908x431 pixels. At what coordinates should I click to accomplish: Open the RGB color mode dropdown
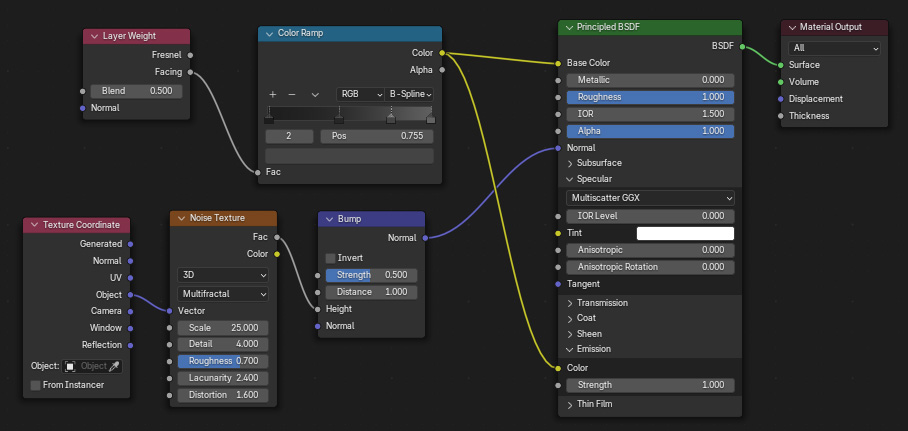pos(360,94)
